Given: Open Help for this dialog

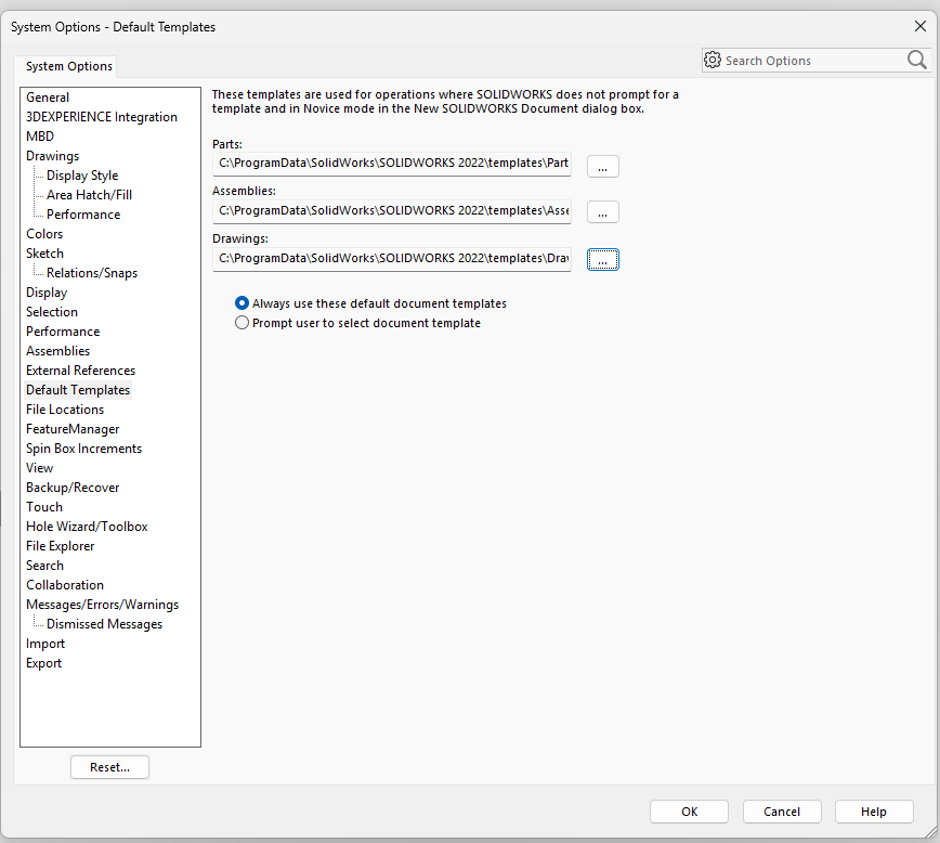Looking at the screenshot, I should (x=873, y=811).
